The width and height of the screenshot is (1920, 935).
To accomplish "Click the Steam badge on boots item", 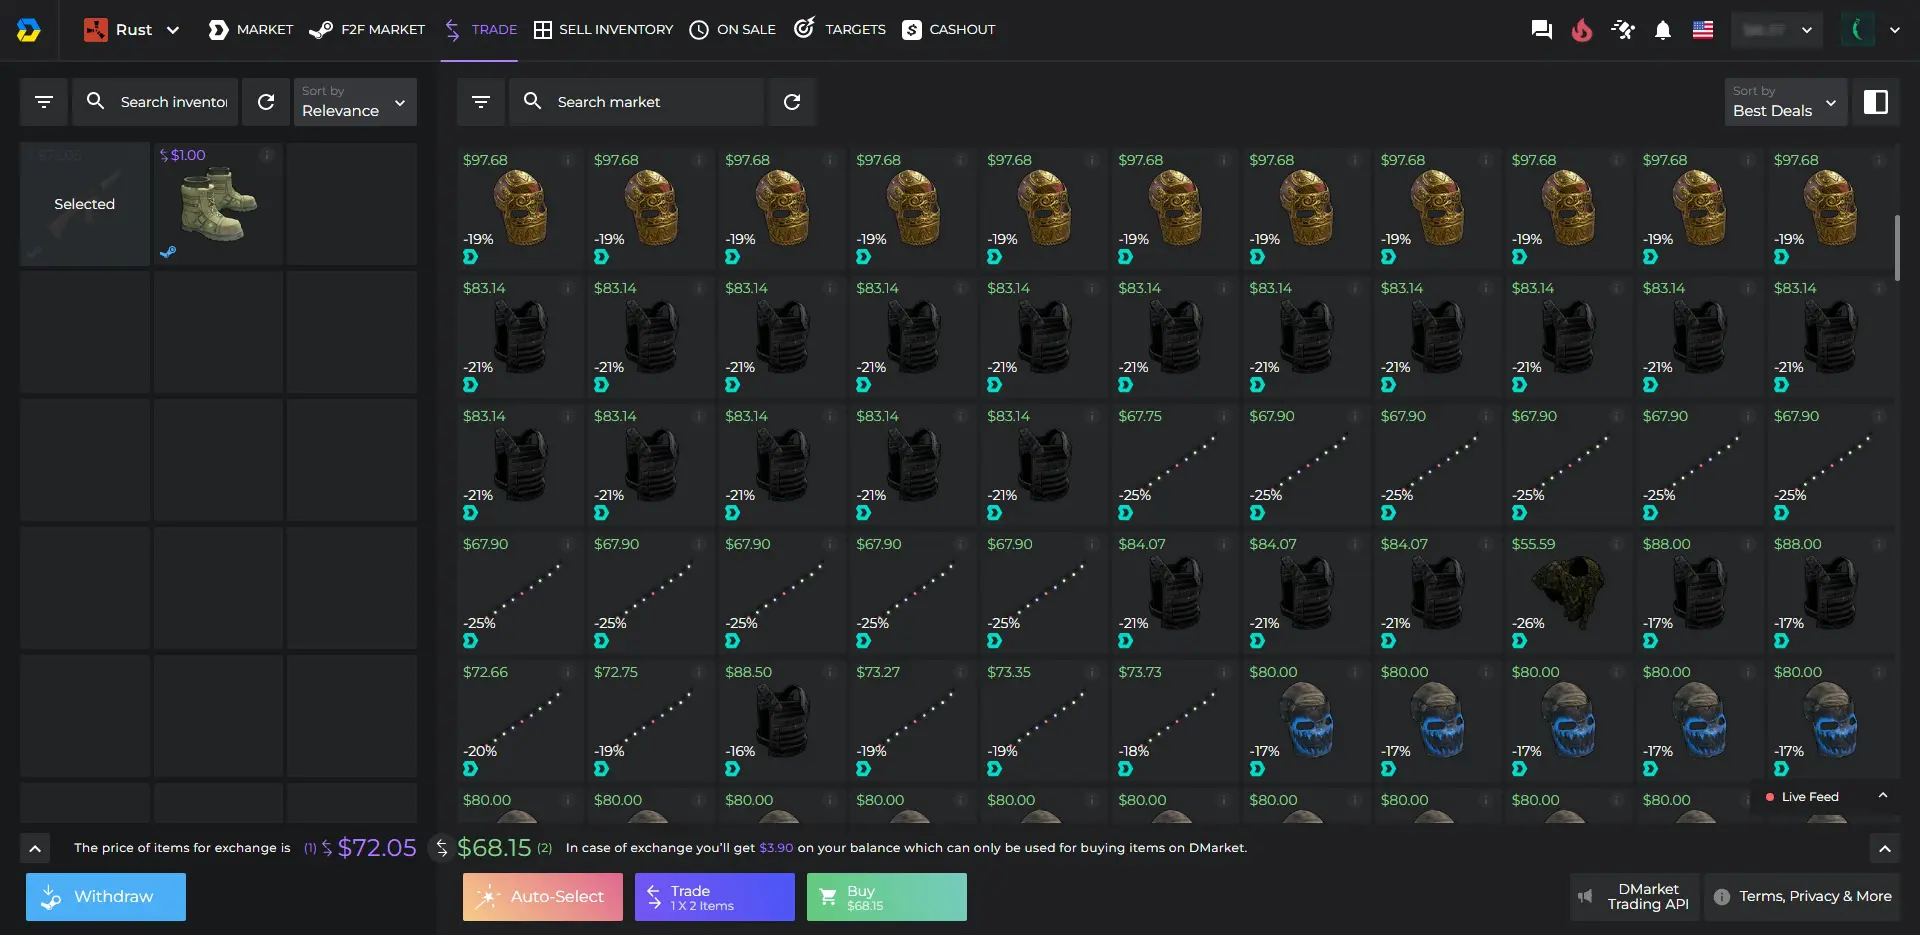I will (x=168, y=253).
